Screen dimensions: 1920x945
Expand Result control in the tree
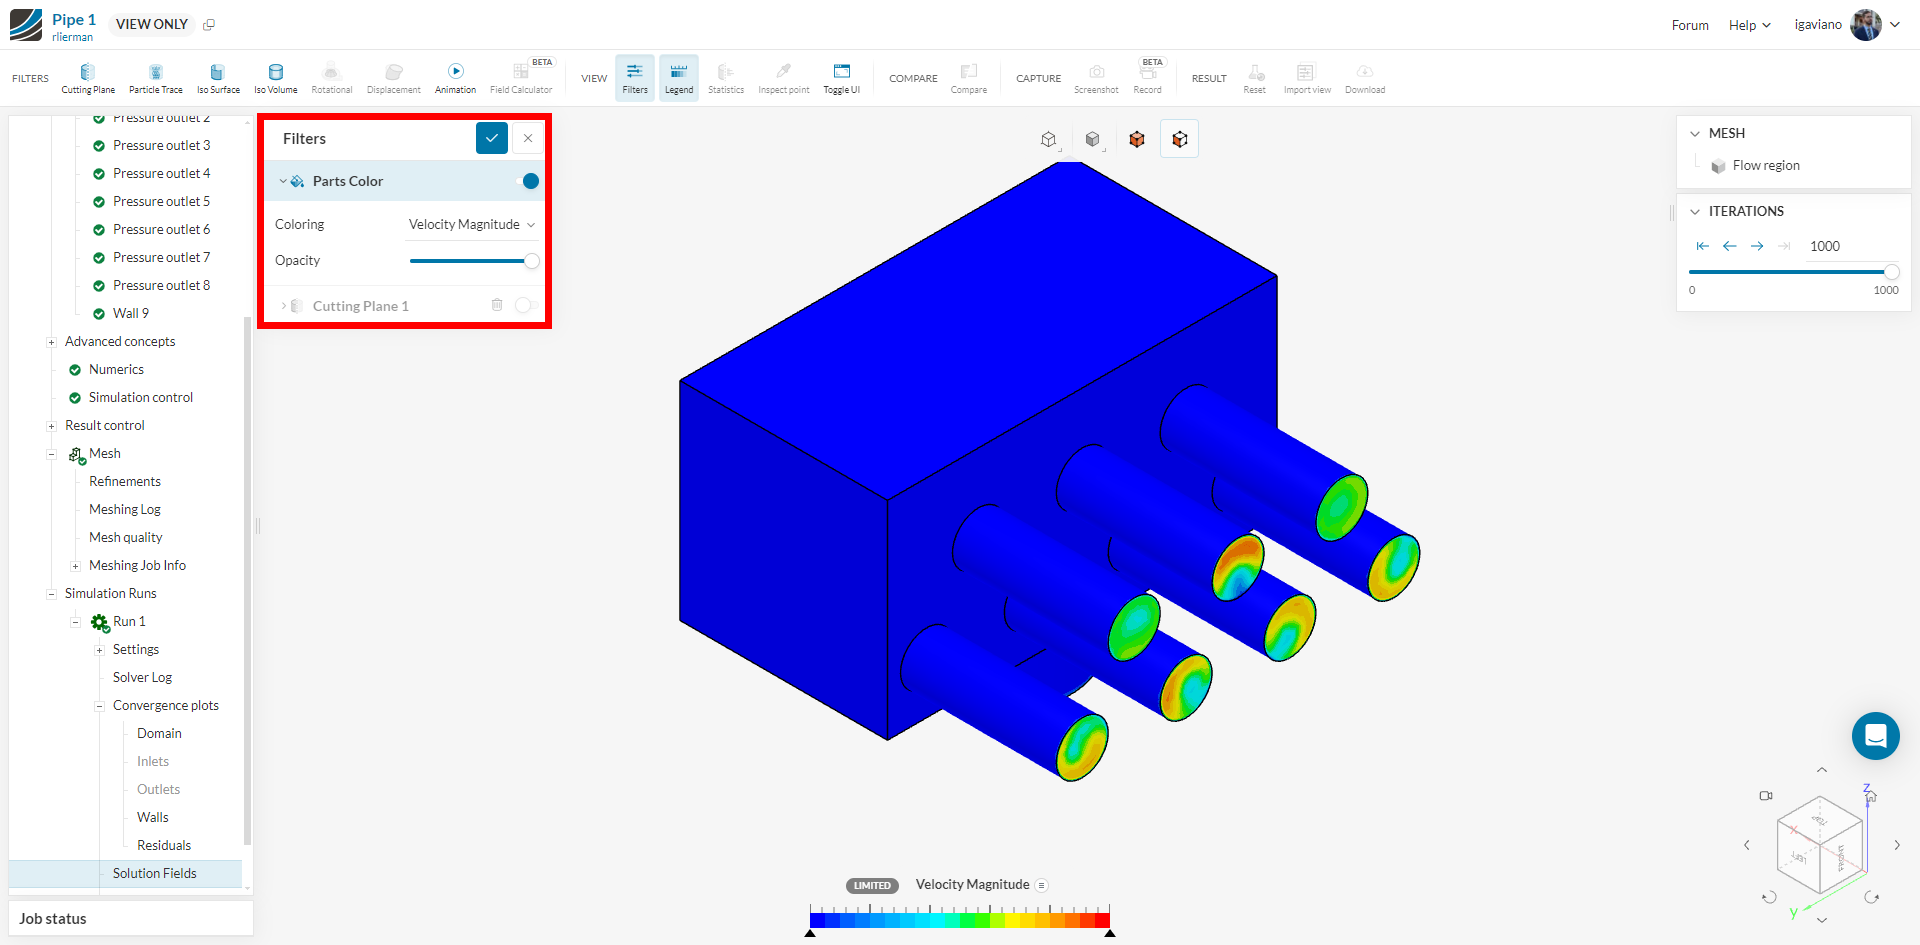click(x=51, y=426)
